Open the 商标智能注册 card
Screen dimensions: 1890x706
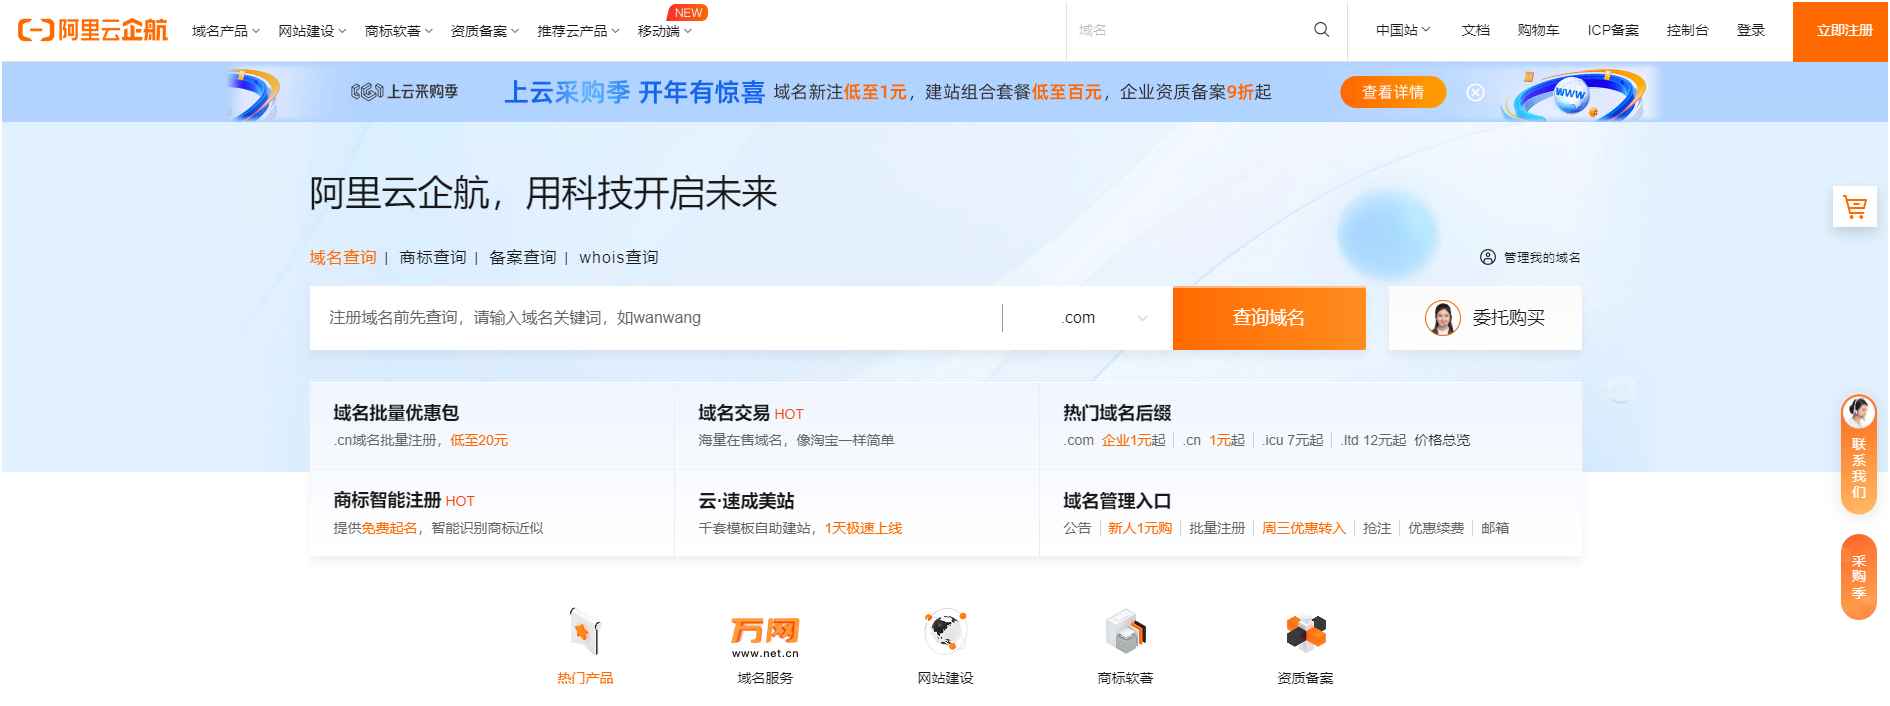point(492,513)
